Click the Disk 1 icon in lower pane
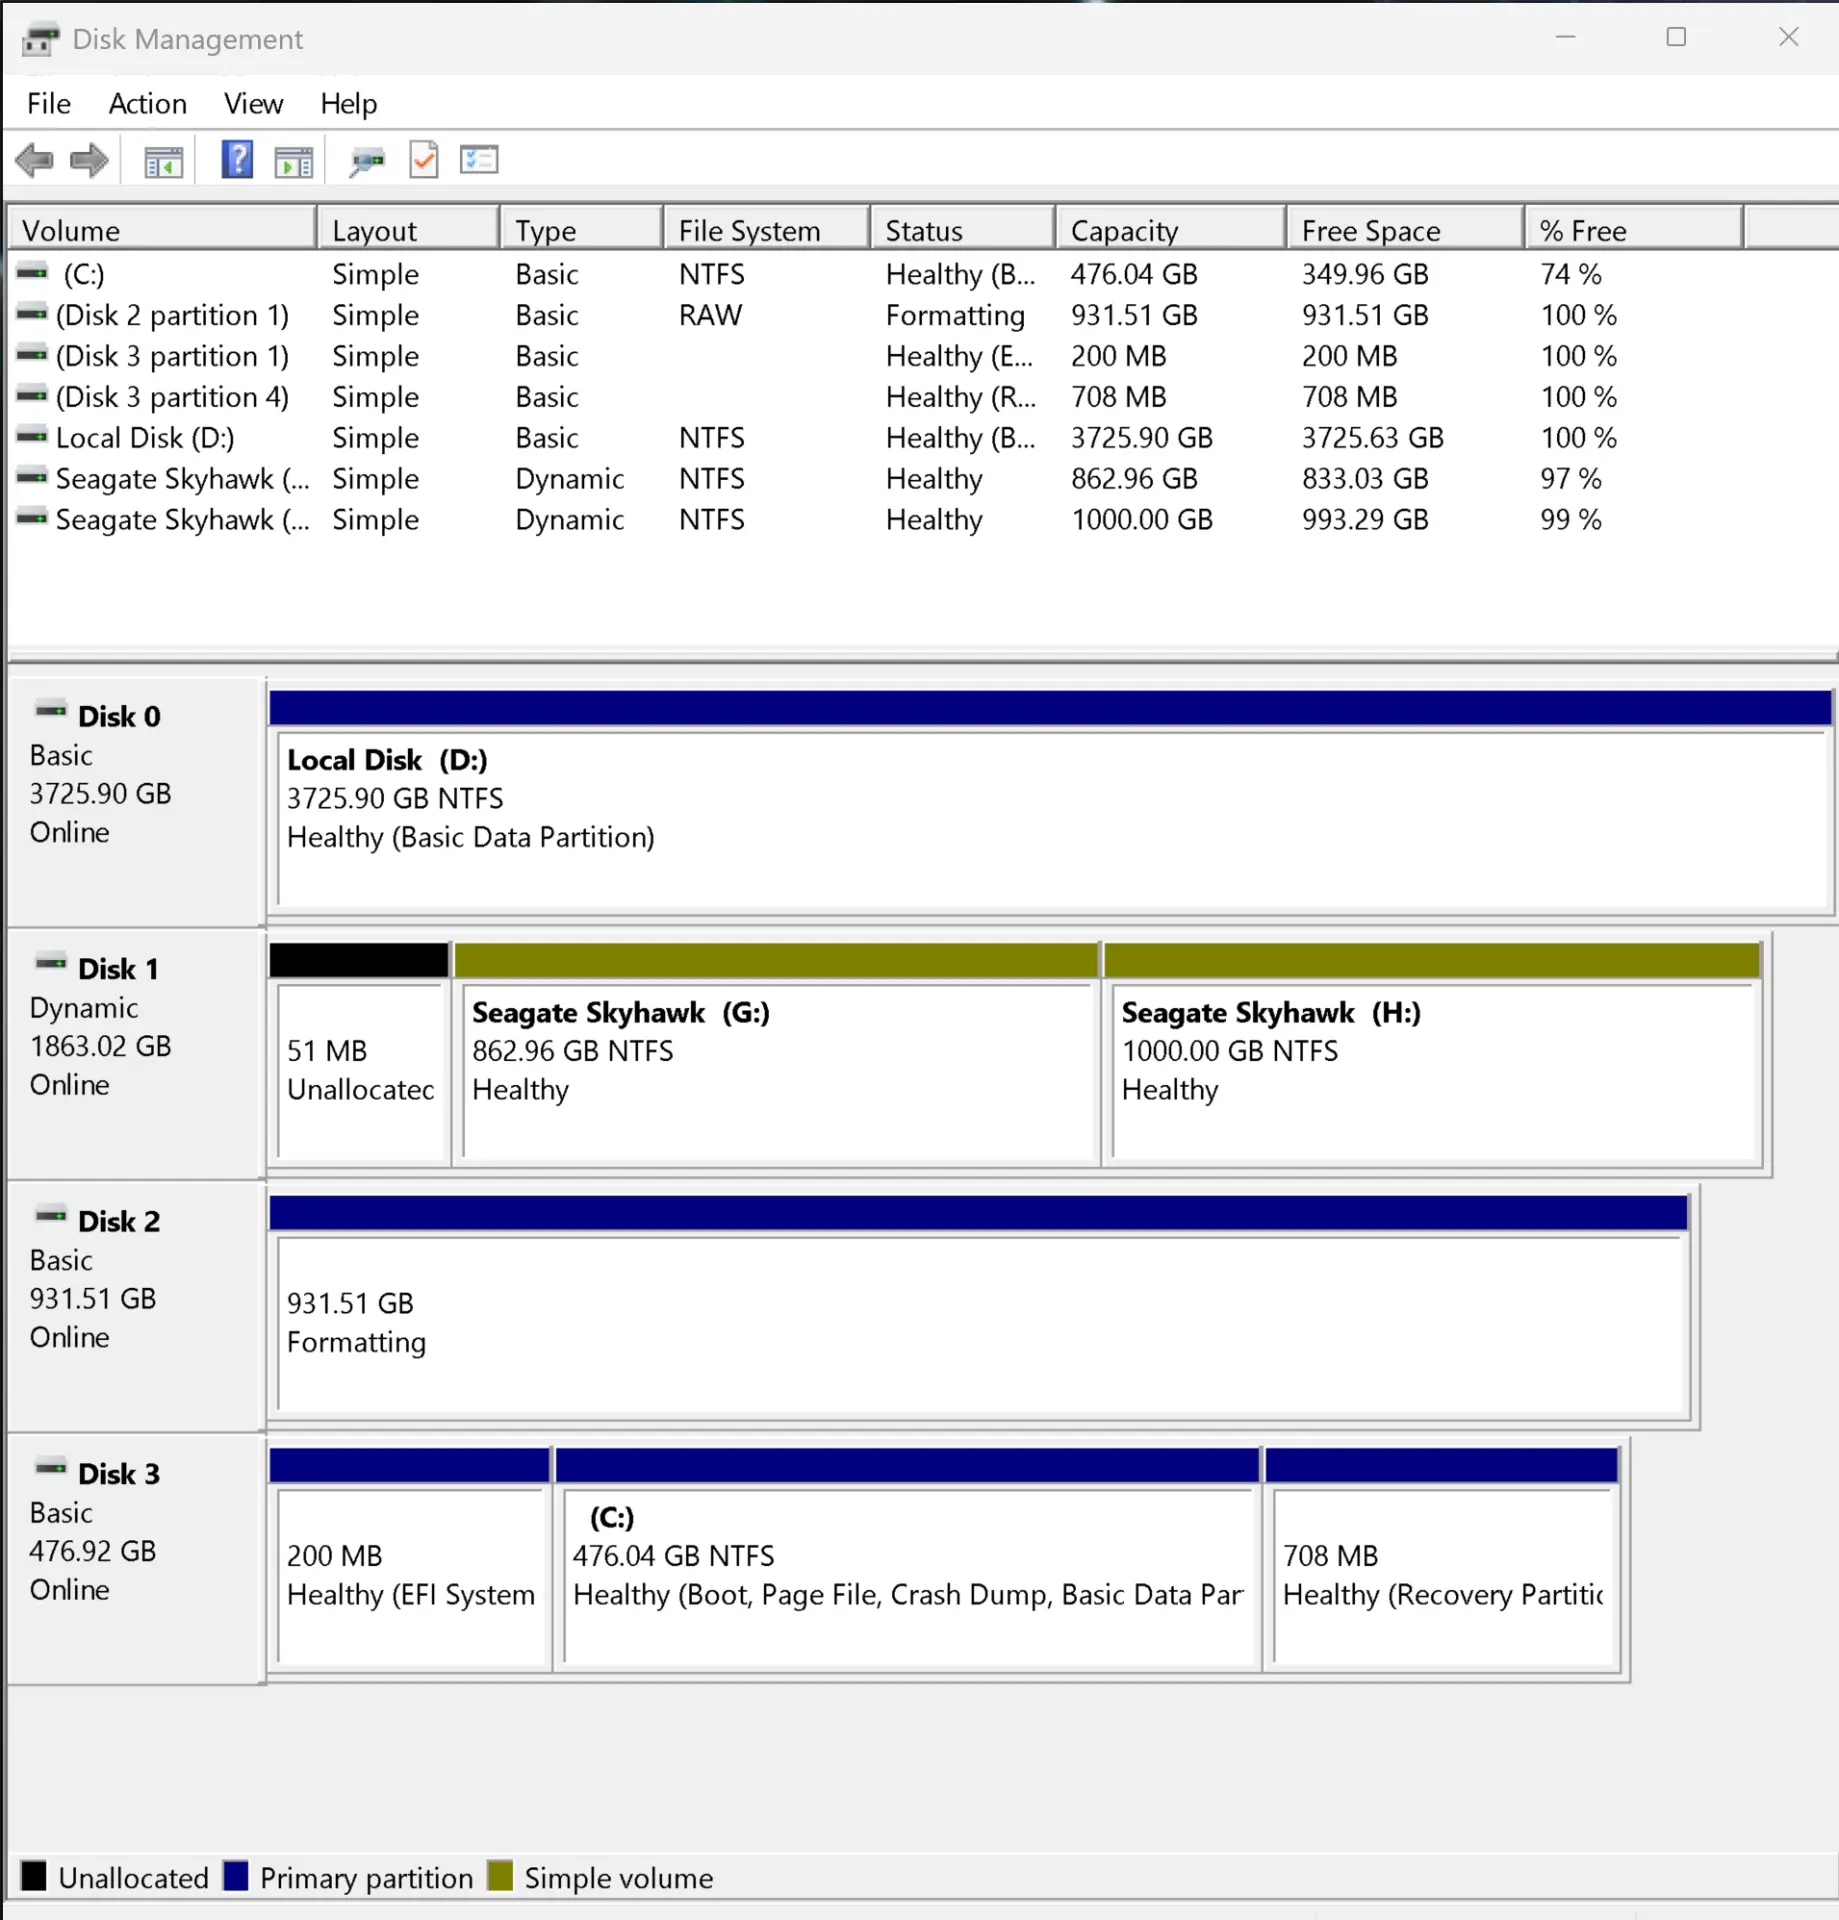This screenshot has height=1920, width=1839. pos(51,964)
